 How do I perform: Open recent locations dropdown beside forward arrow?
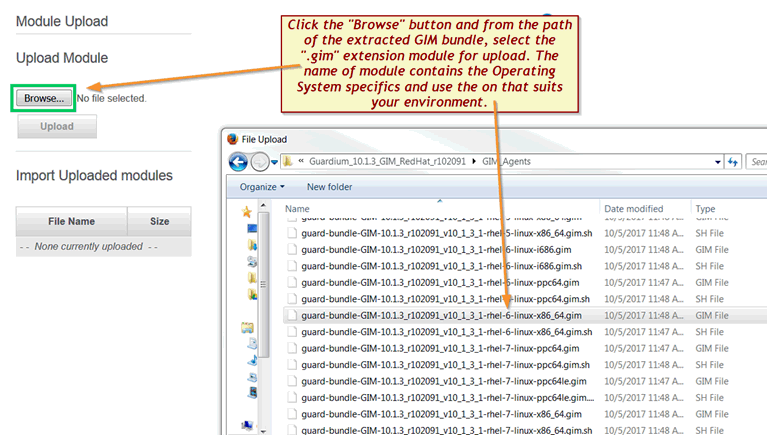click(274, 162)
